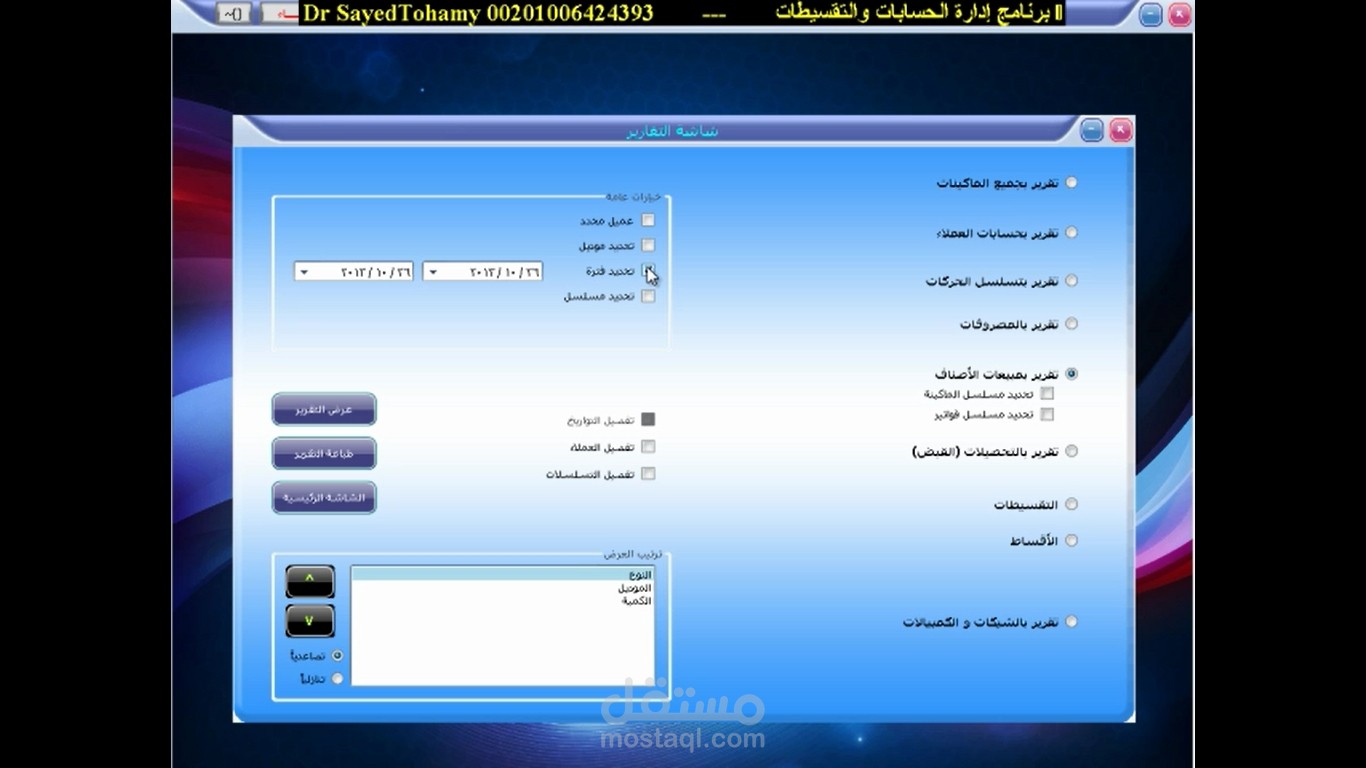Screen dimensions: 1366x768
Task: Move the sort item down with the v button
Action: (310, 621)
